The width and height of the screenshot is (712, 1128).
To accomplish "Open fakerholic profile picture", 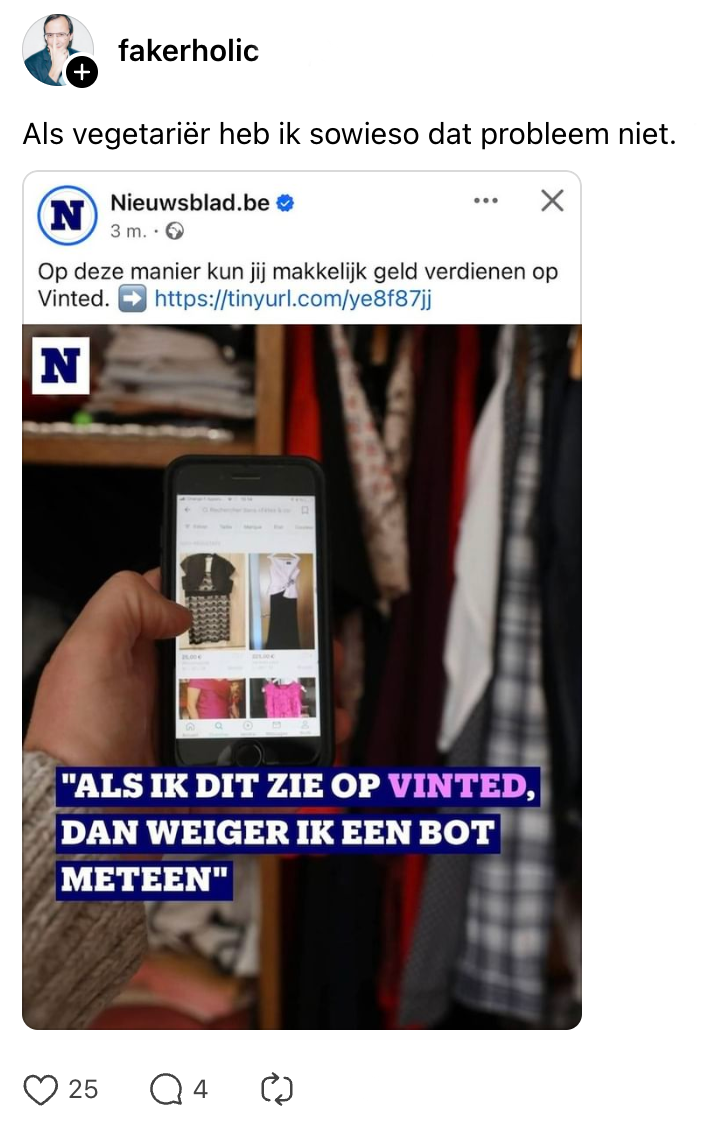I will pos(57,50).
